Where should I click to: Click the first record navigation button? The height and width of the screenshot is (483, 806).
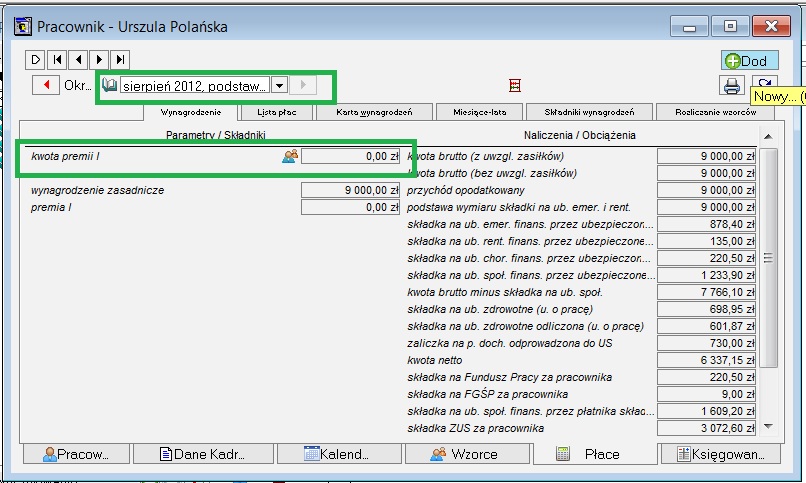57,60
